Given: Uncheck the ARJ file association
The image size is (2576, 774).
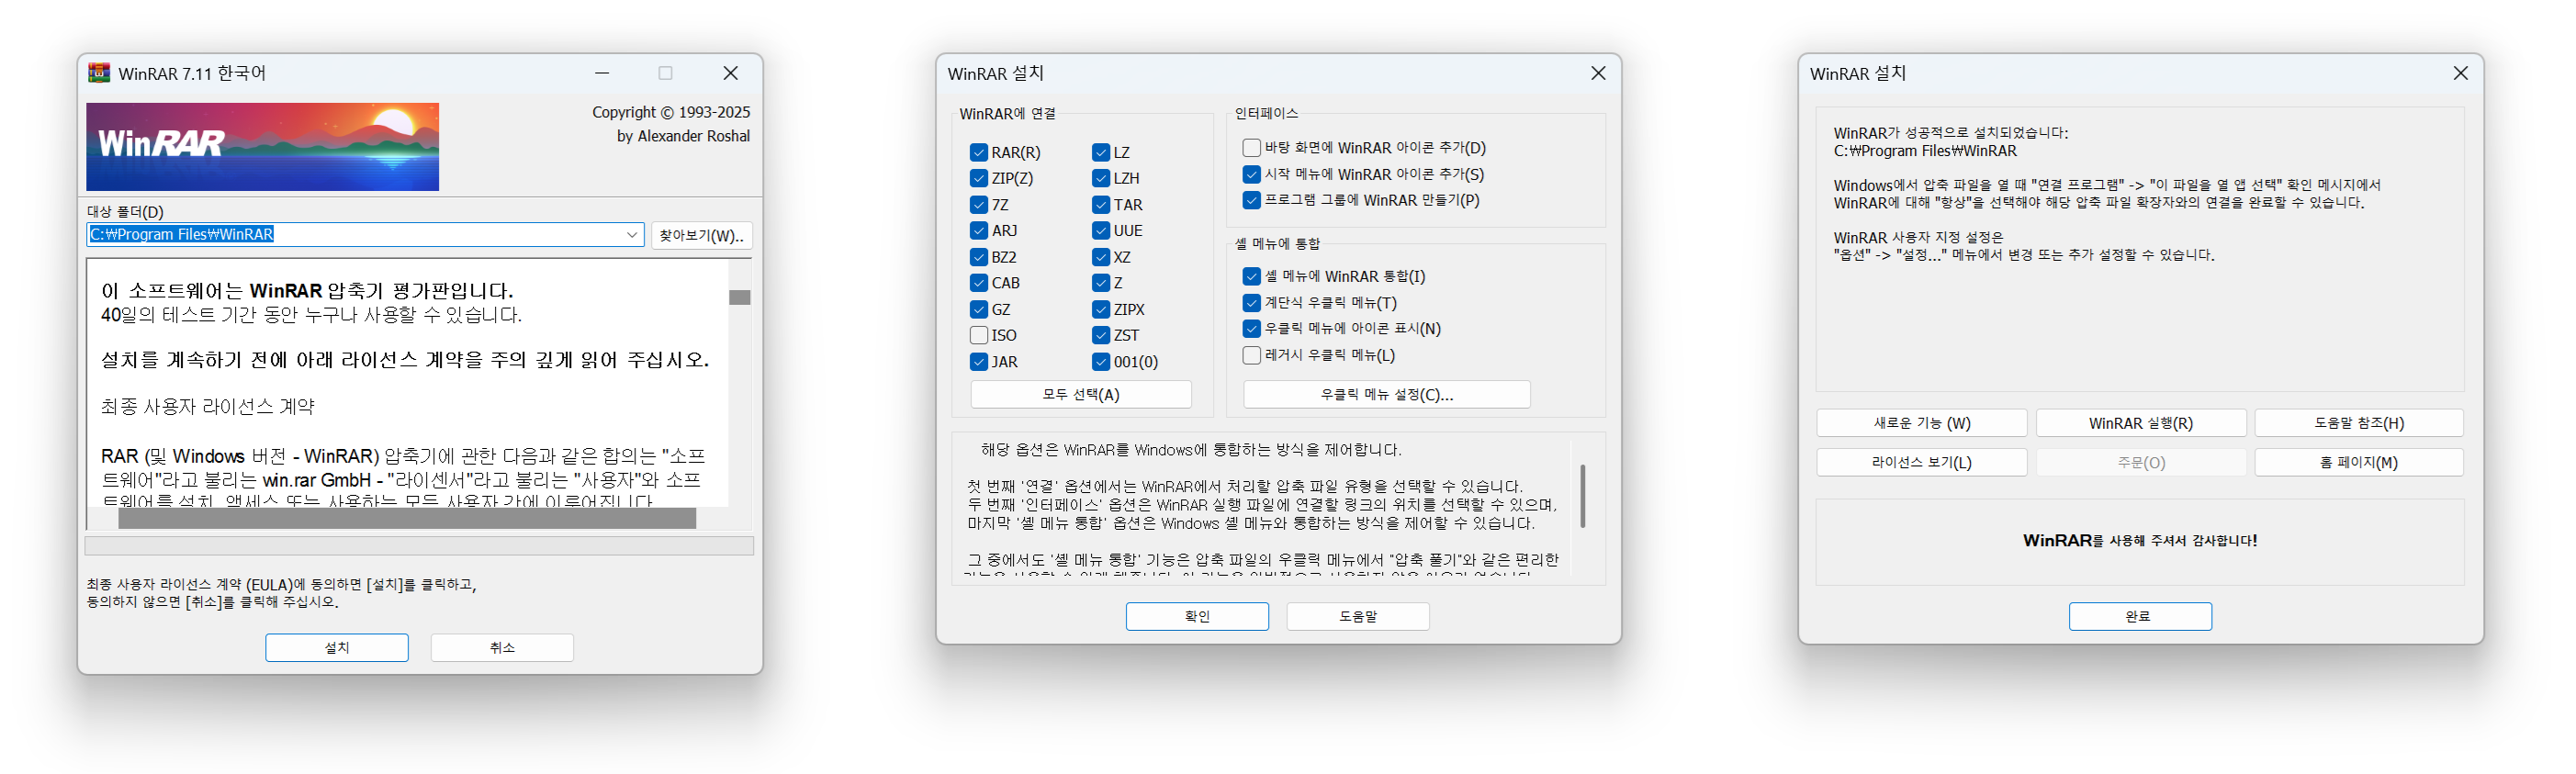Looking at the screenshot, I should (978, 230).
